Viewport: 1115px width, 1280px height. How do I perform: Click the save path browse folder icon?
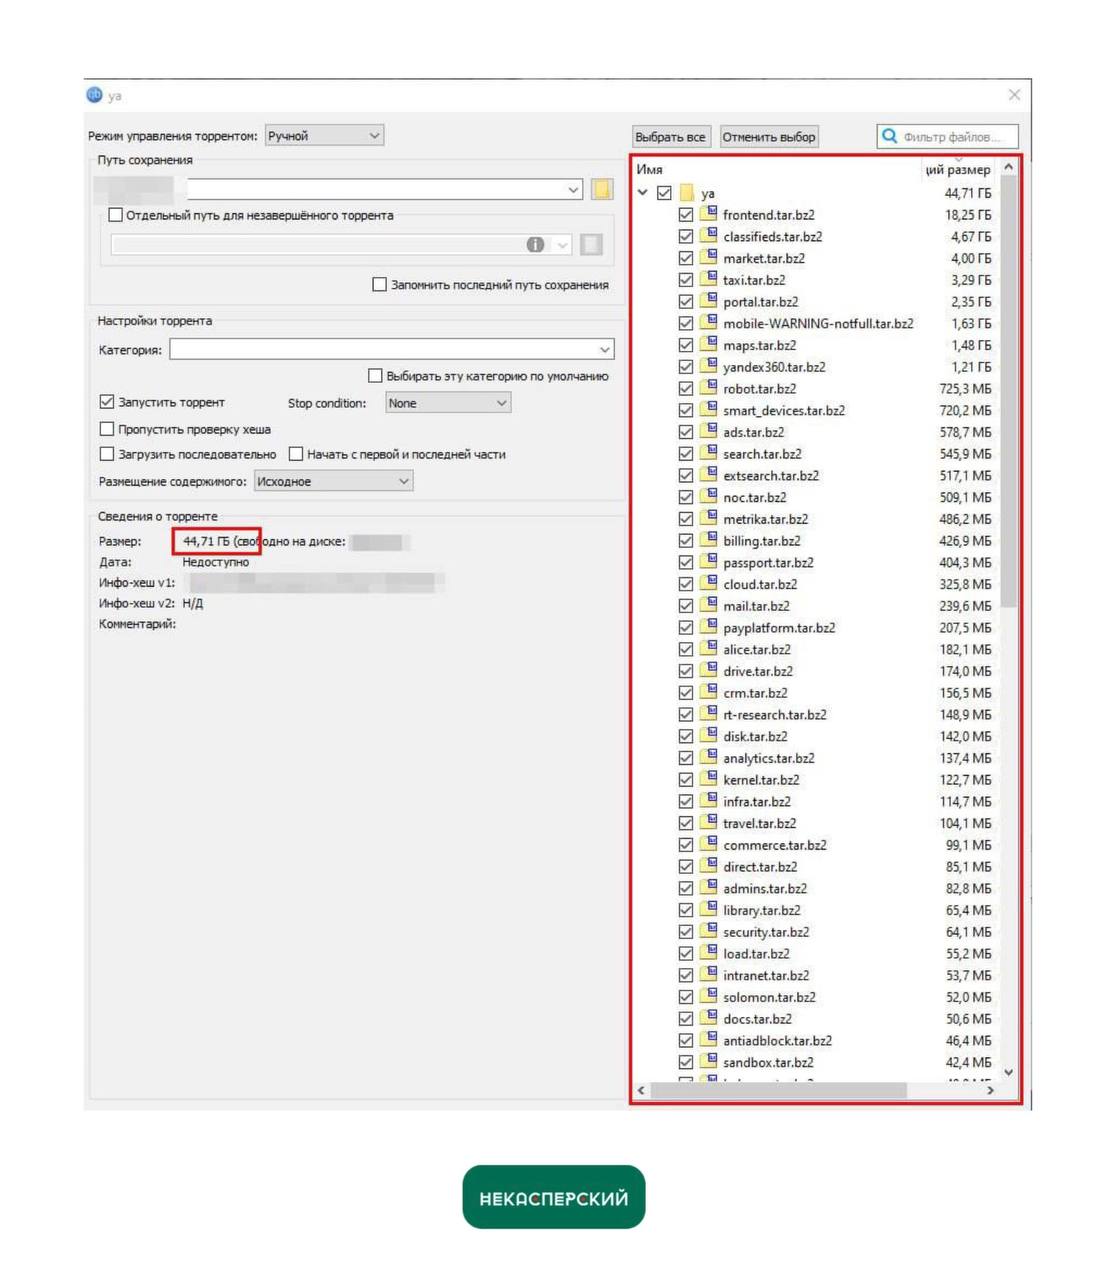point(602,189)
